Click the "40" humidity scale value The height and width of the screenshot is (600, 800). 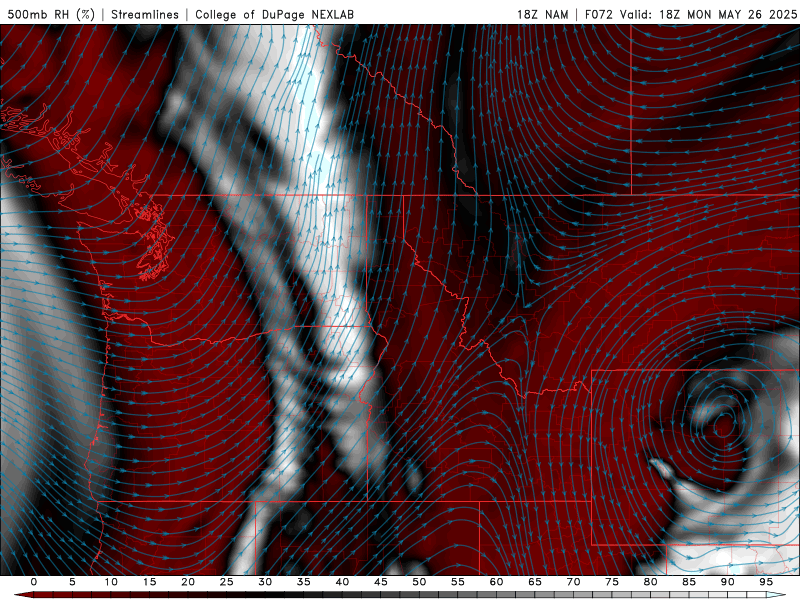pyautogui.click(x=342, y=582)
